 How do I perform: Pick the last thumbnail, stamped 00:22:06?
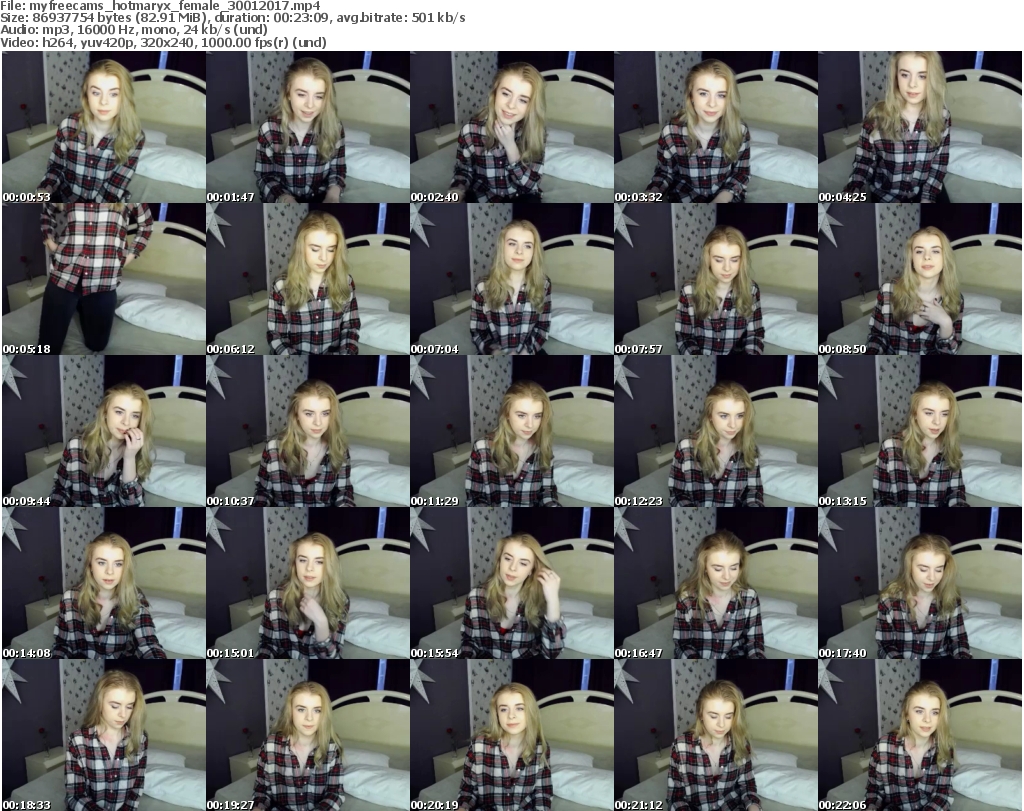point(920,735)
